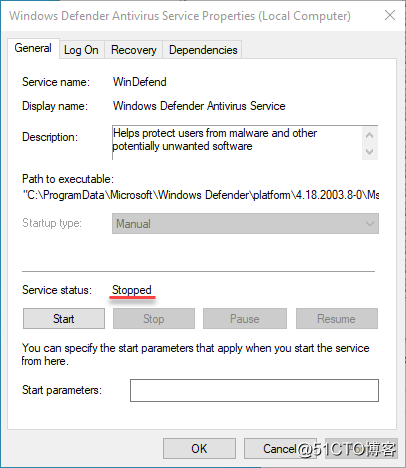Click the Helps protect users description text
The image size is (406, 468).
(215, 140)
